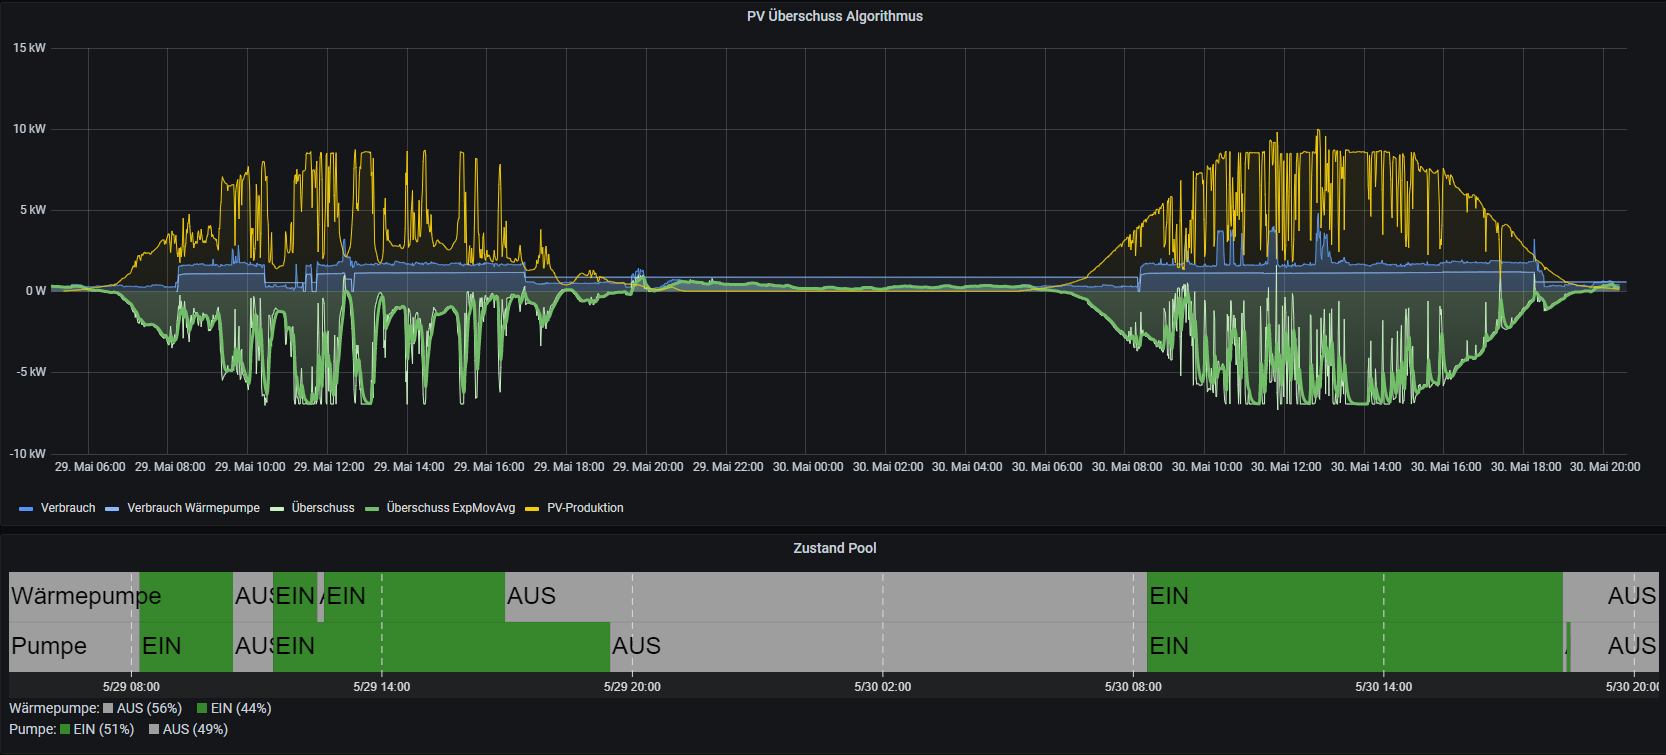The height and width of the screenshot is (755, 1666).
Task: Click the PV-Produktion yellow legend color swatch
Action: coord(532,509)
